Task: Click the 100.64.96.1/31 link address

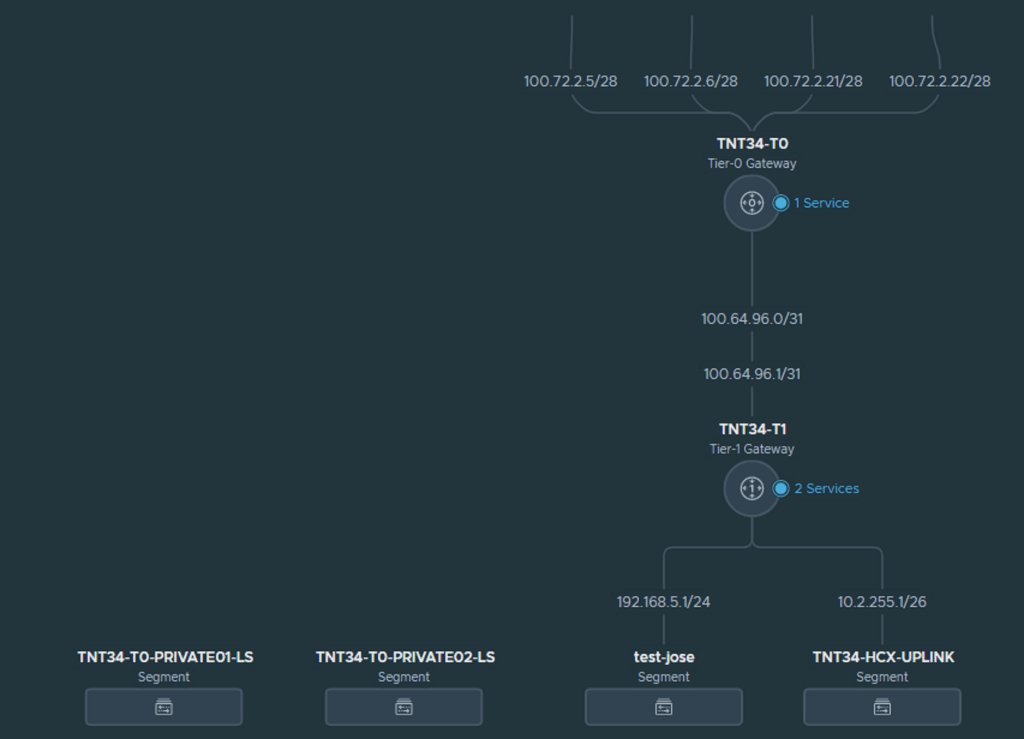Action: tap(752, 374)
